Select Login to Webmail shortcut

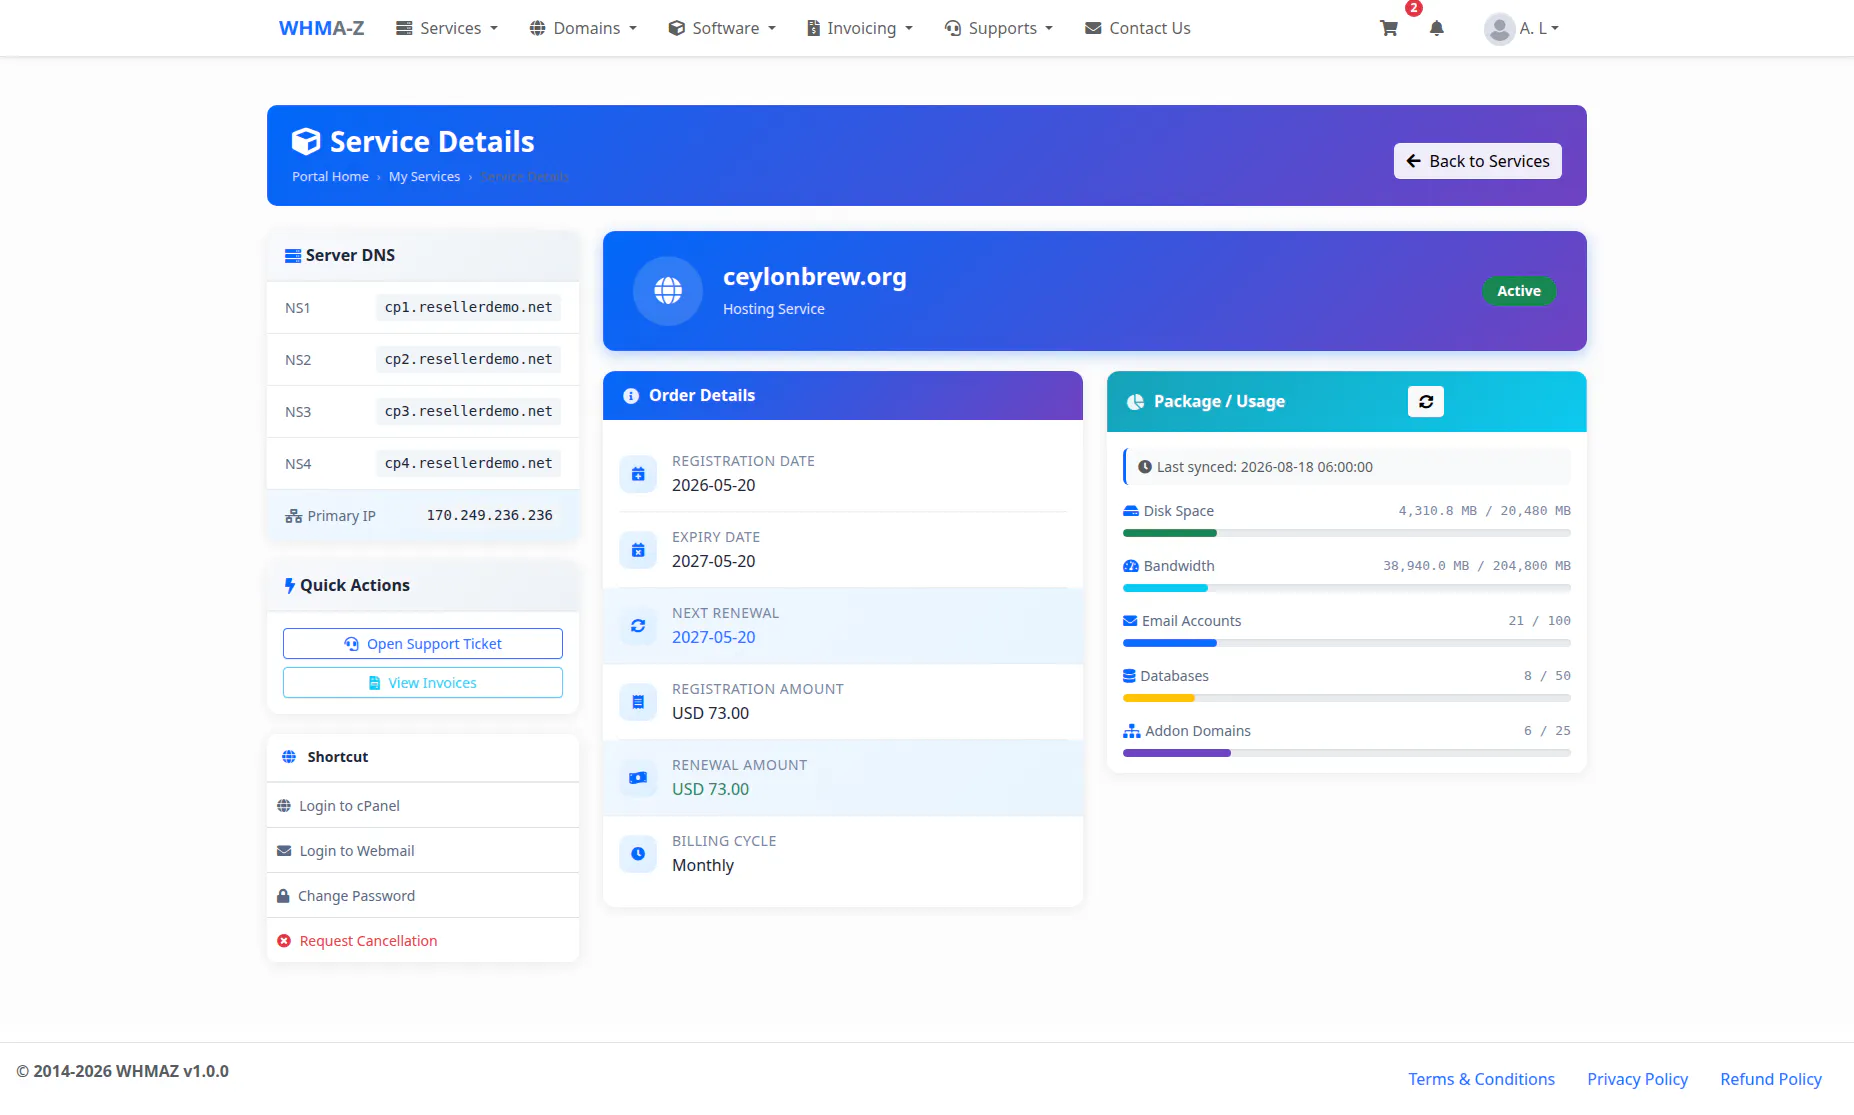(x=423, y=851)
